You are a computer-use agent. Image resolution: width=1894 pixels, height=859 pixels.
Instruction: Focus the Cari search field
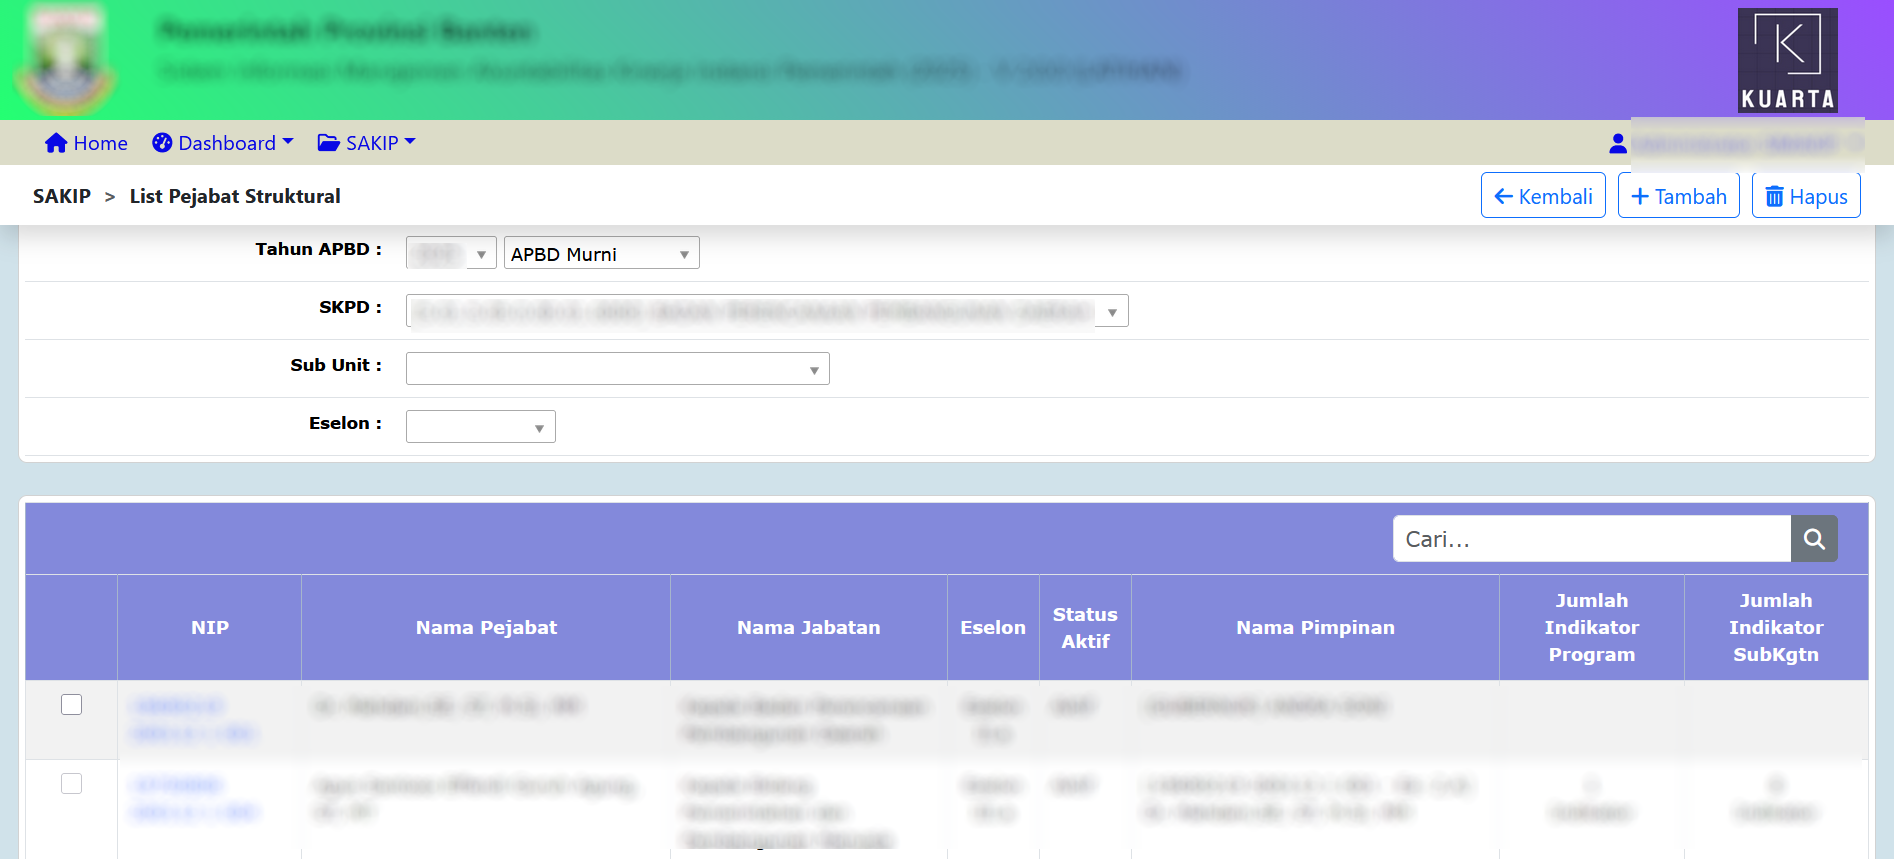coord(1592,539)
